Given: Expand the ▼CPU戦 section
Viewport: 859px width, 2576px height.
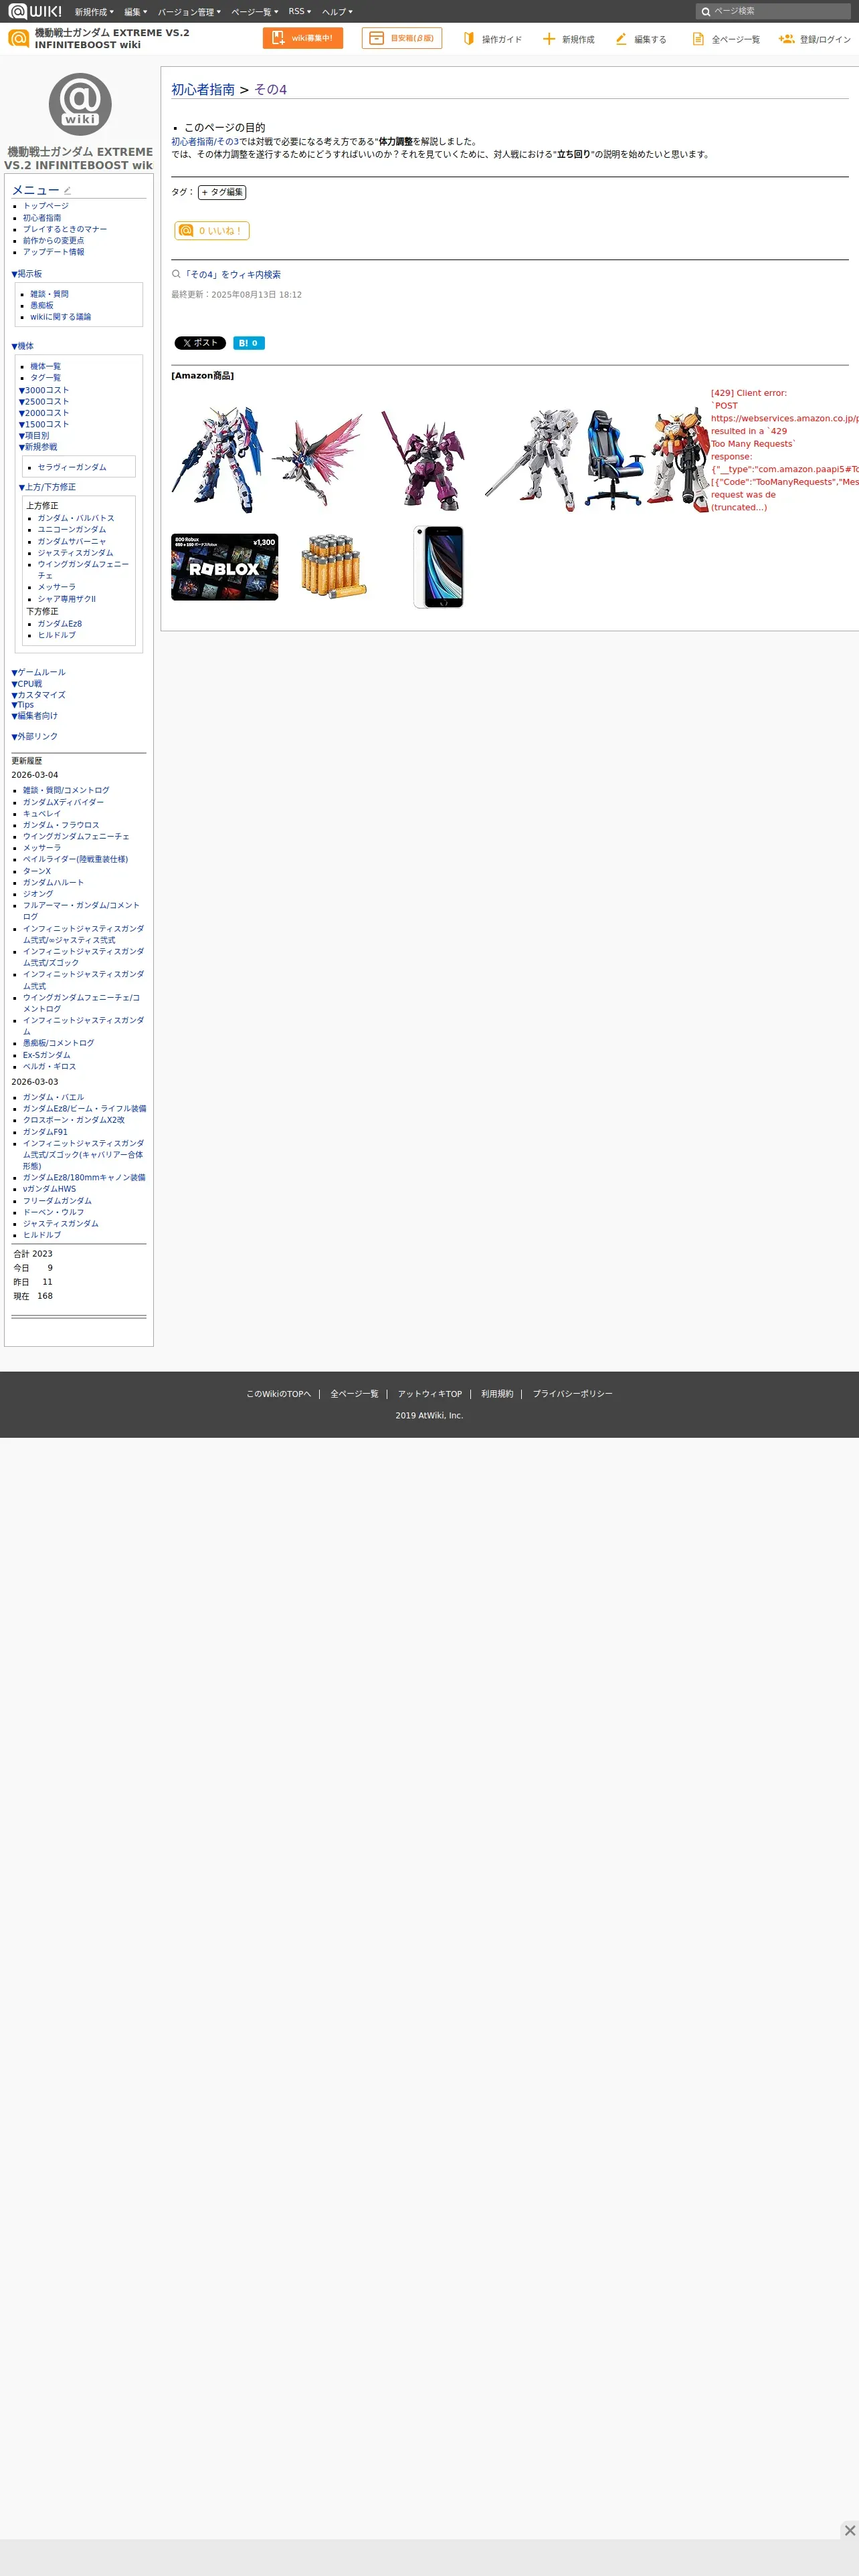Looking at the screenshot, I should click(x=27, y=684).
